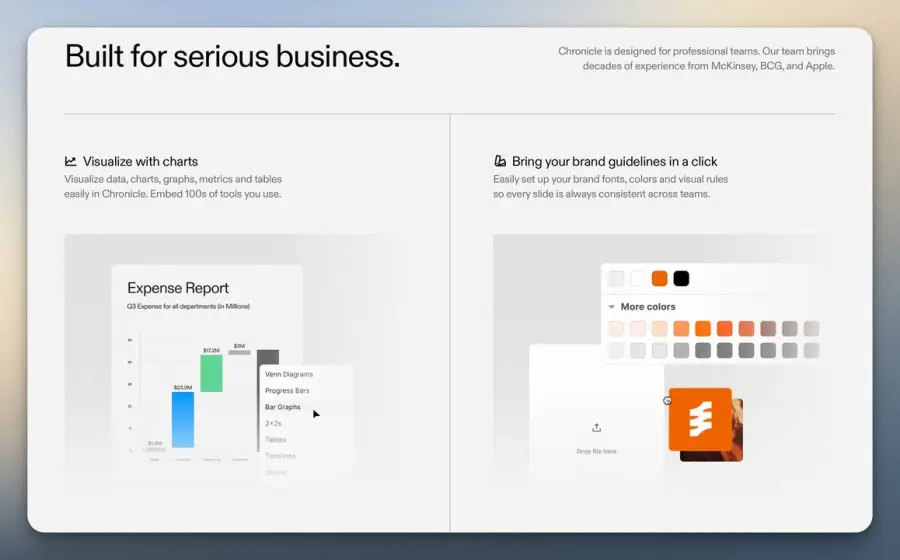
Task: Pick the darkest gray swatch in the gray row
Action: (724, 351)
